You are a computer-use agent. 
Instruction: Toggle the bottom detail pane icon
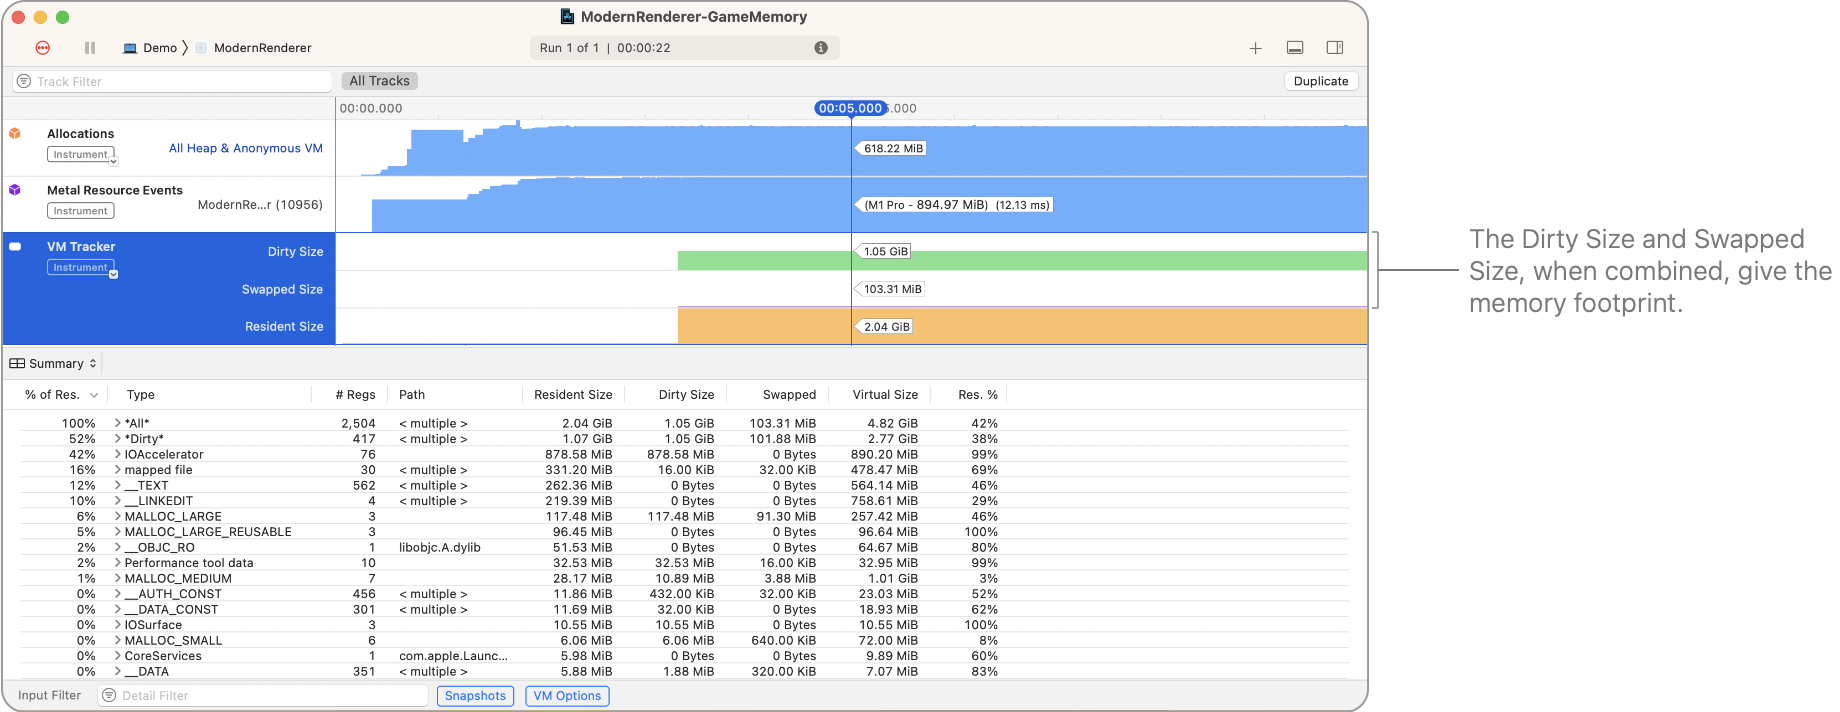[x=1295, y=48]
